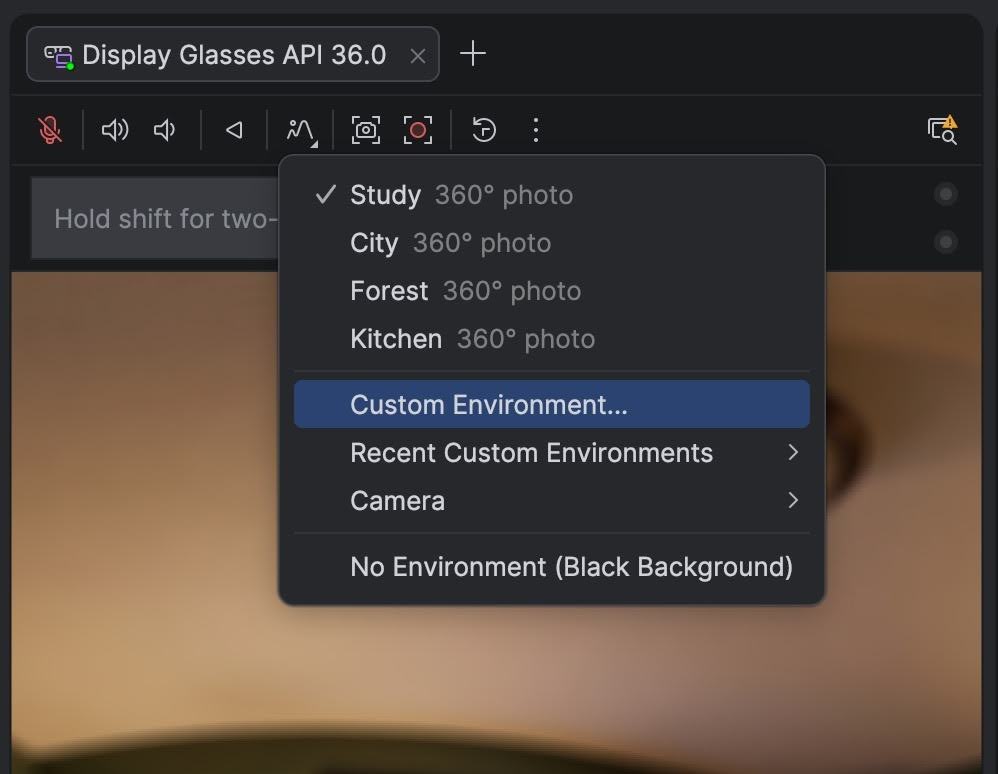Choose the City 360° photo environment
This screenshot has width=998, height=774.
click(552, 243)
